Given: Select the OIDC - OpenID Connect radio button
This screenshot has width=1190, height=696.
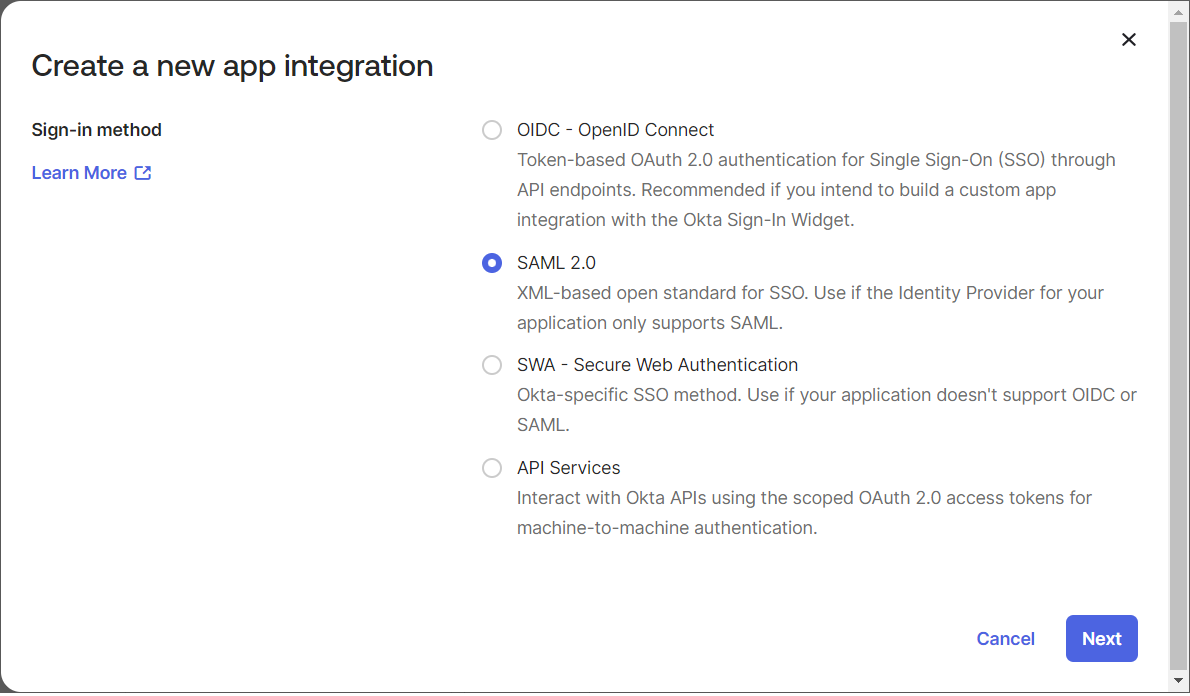Looking at the screenshot, I should (x=492, y=130).
